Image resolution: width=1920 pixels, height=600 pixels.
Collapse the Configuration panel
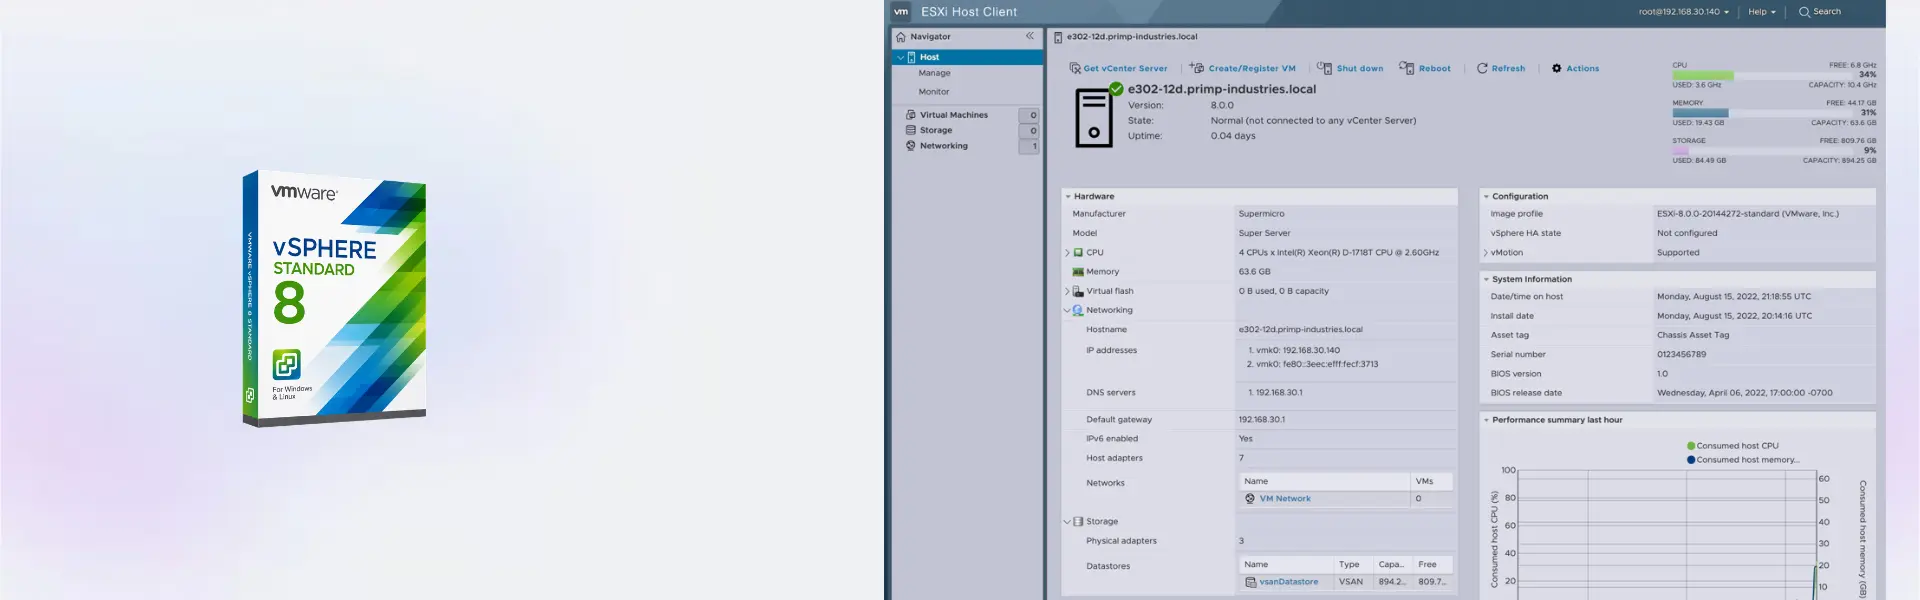coord(1486,197)
